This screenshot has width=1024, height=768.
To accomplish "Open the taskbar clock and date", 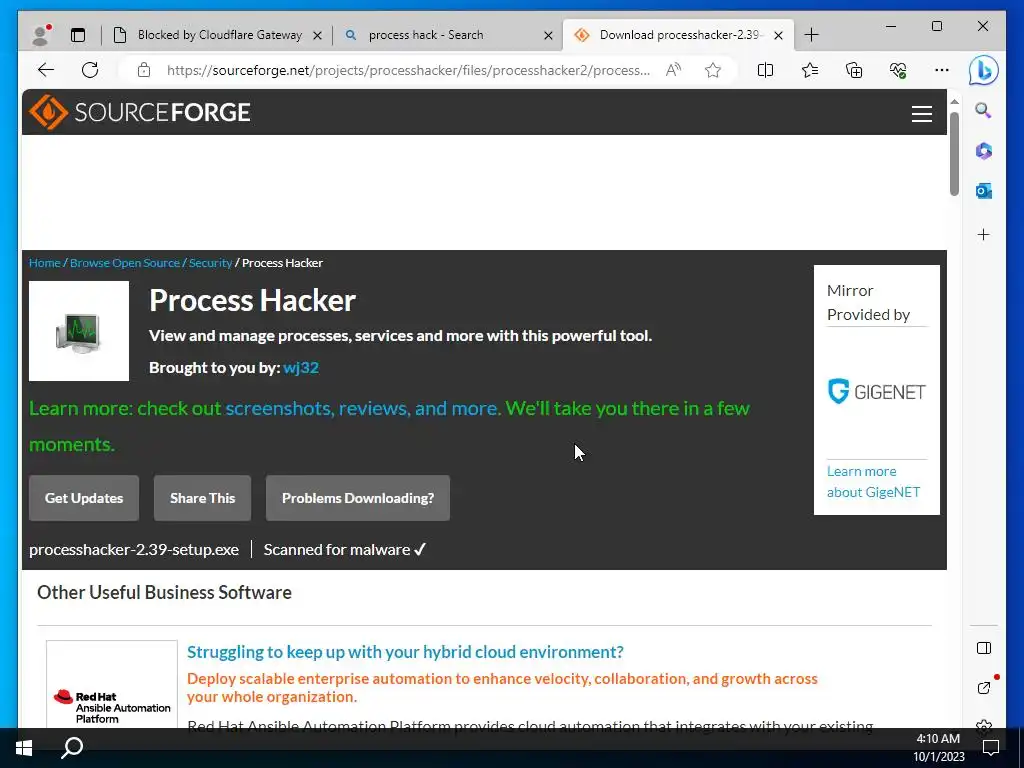I will pyautogui.click(x=938, y=748).
